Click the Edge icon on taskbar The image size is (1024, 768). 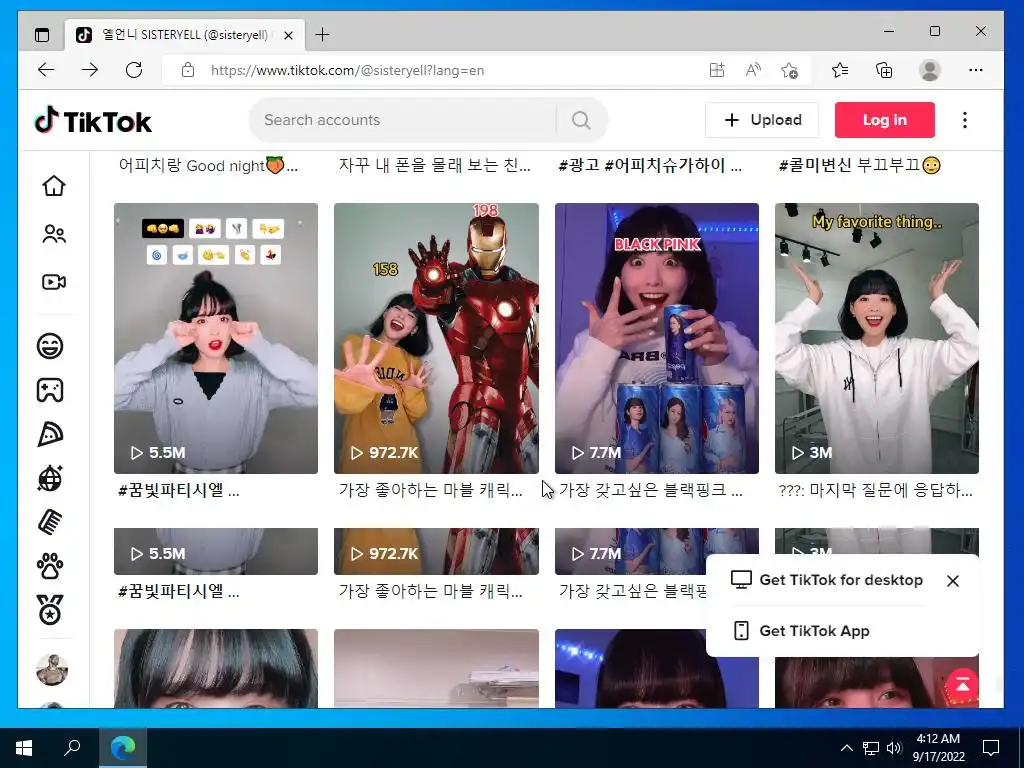[123, 748]
